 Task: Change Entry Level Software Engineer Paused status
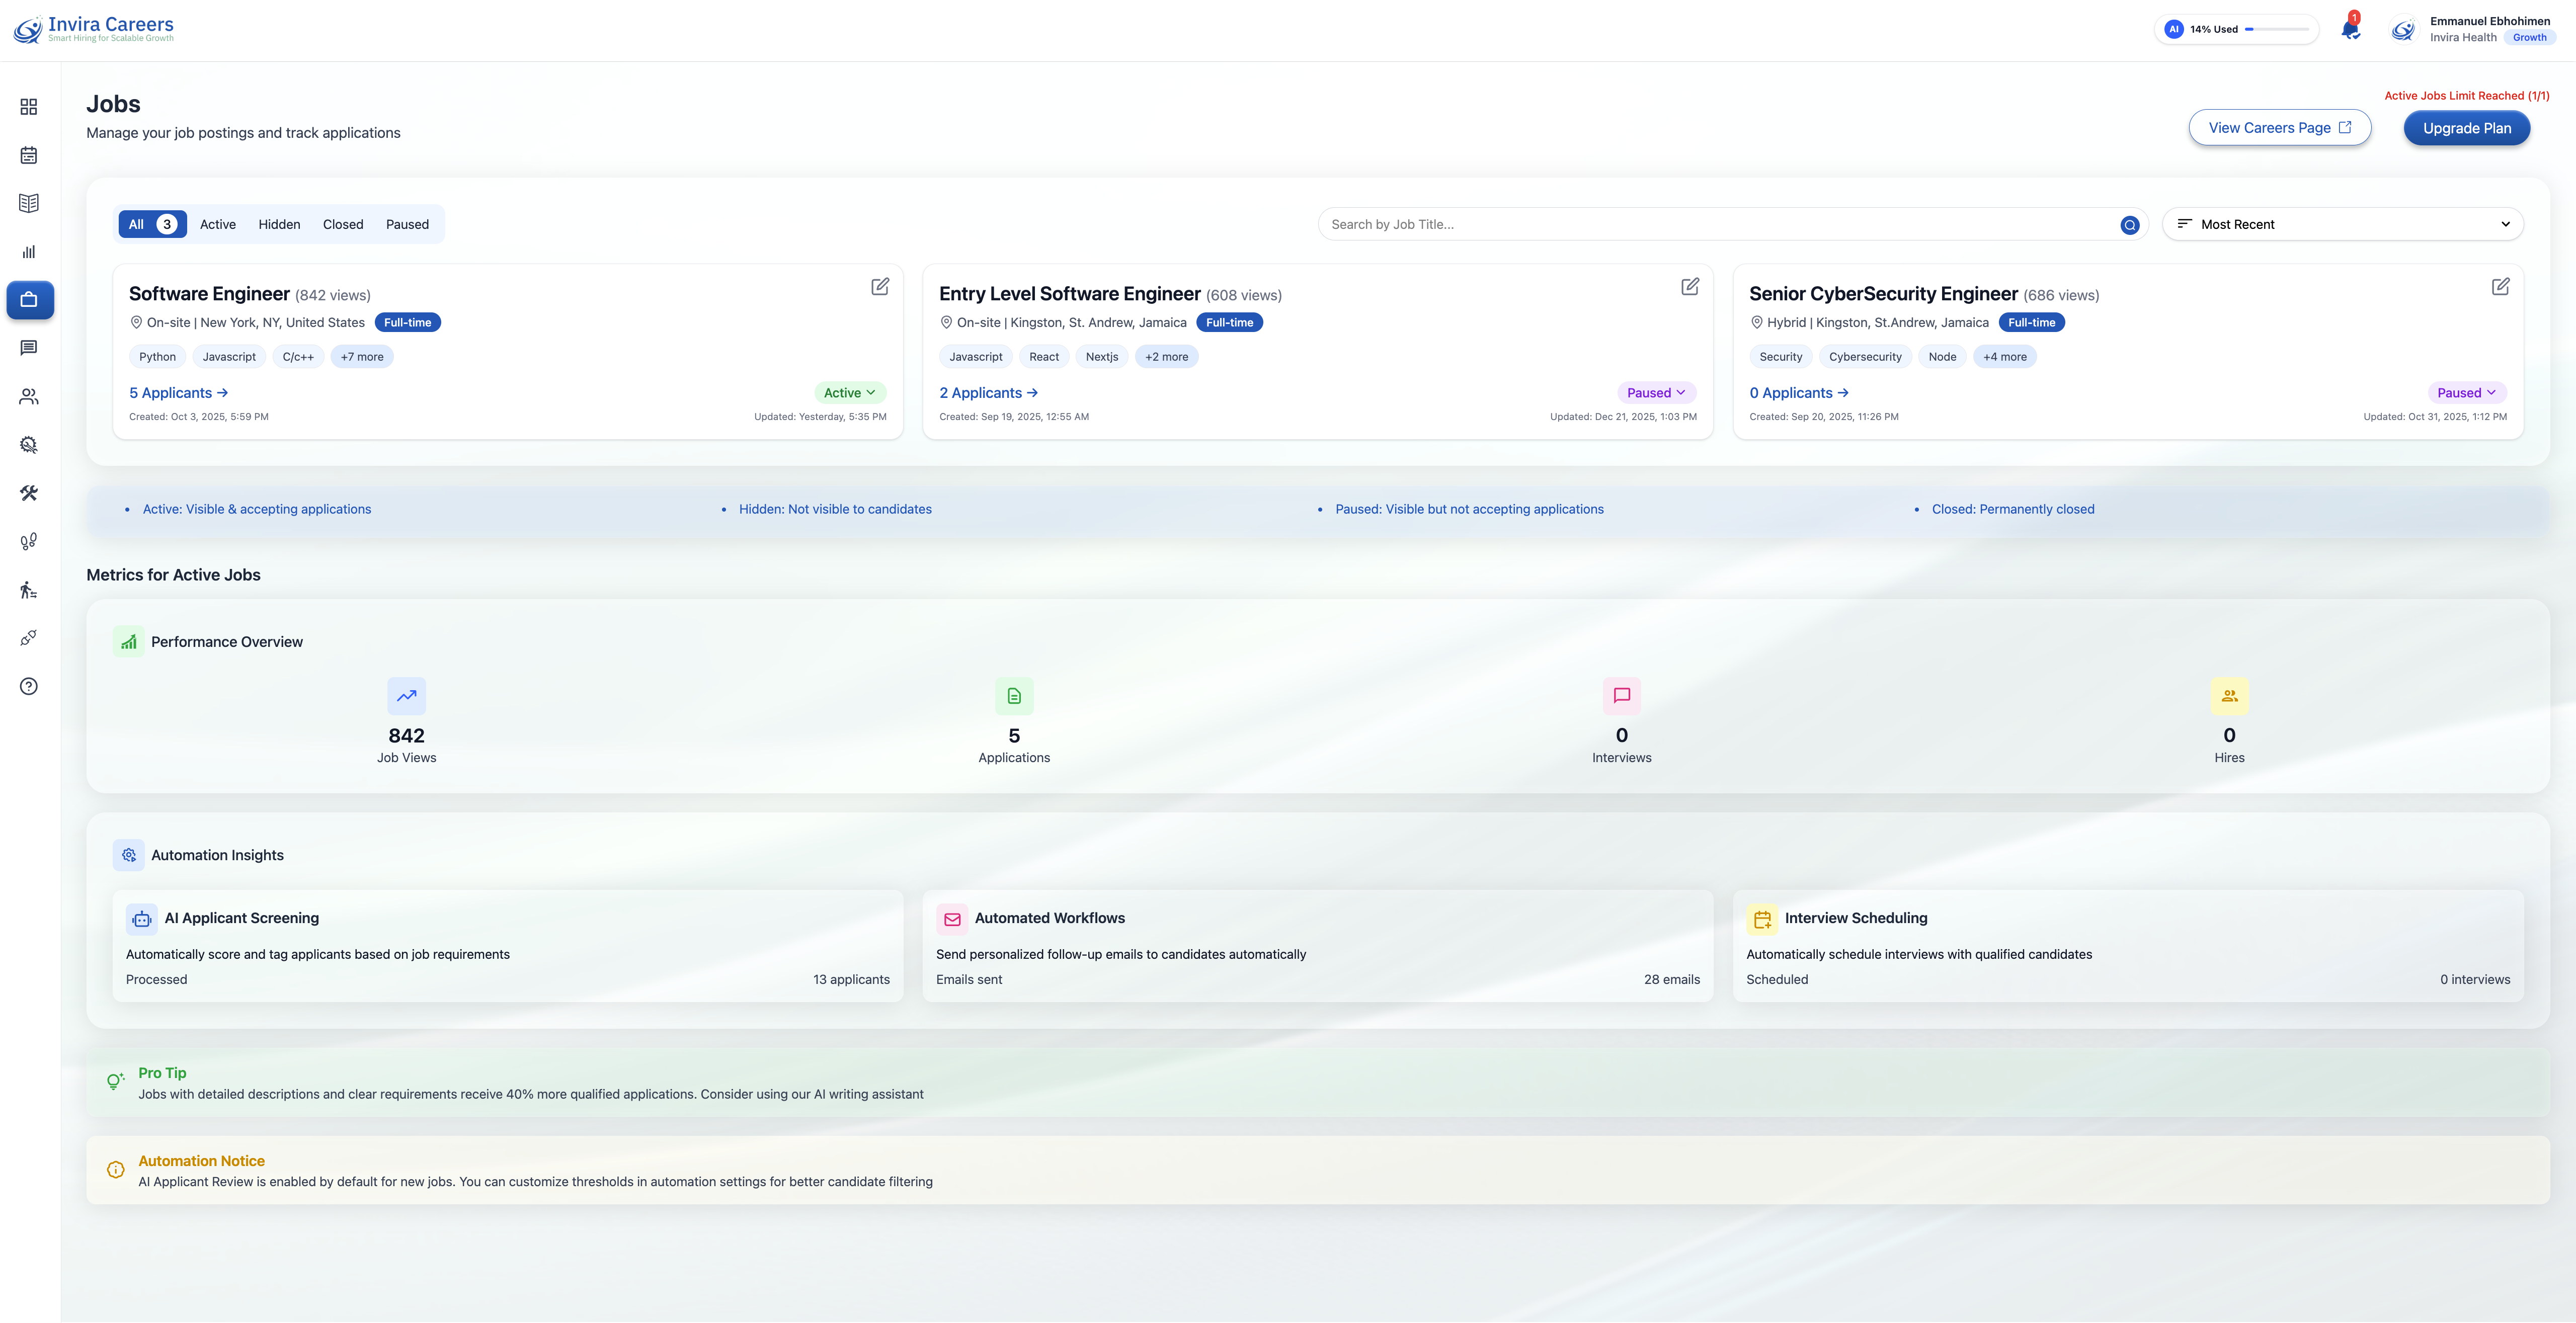1656,392
